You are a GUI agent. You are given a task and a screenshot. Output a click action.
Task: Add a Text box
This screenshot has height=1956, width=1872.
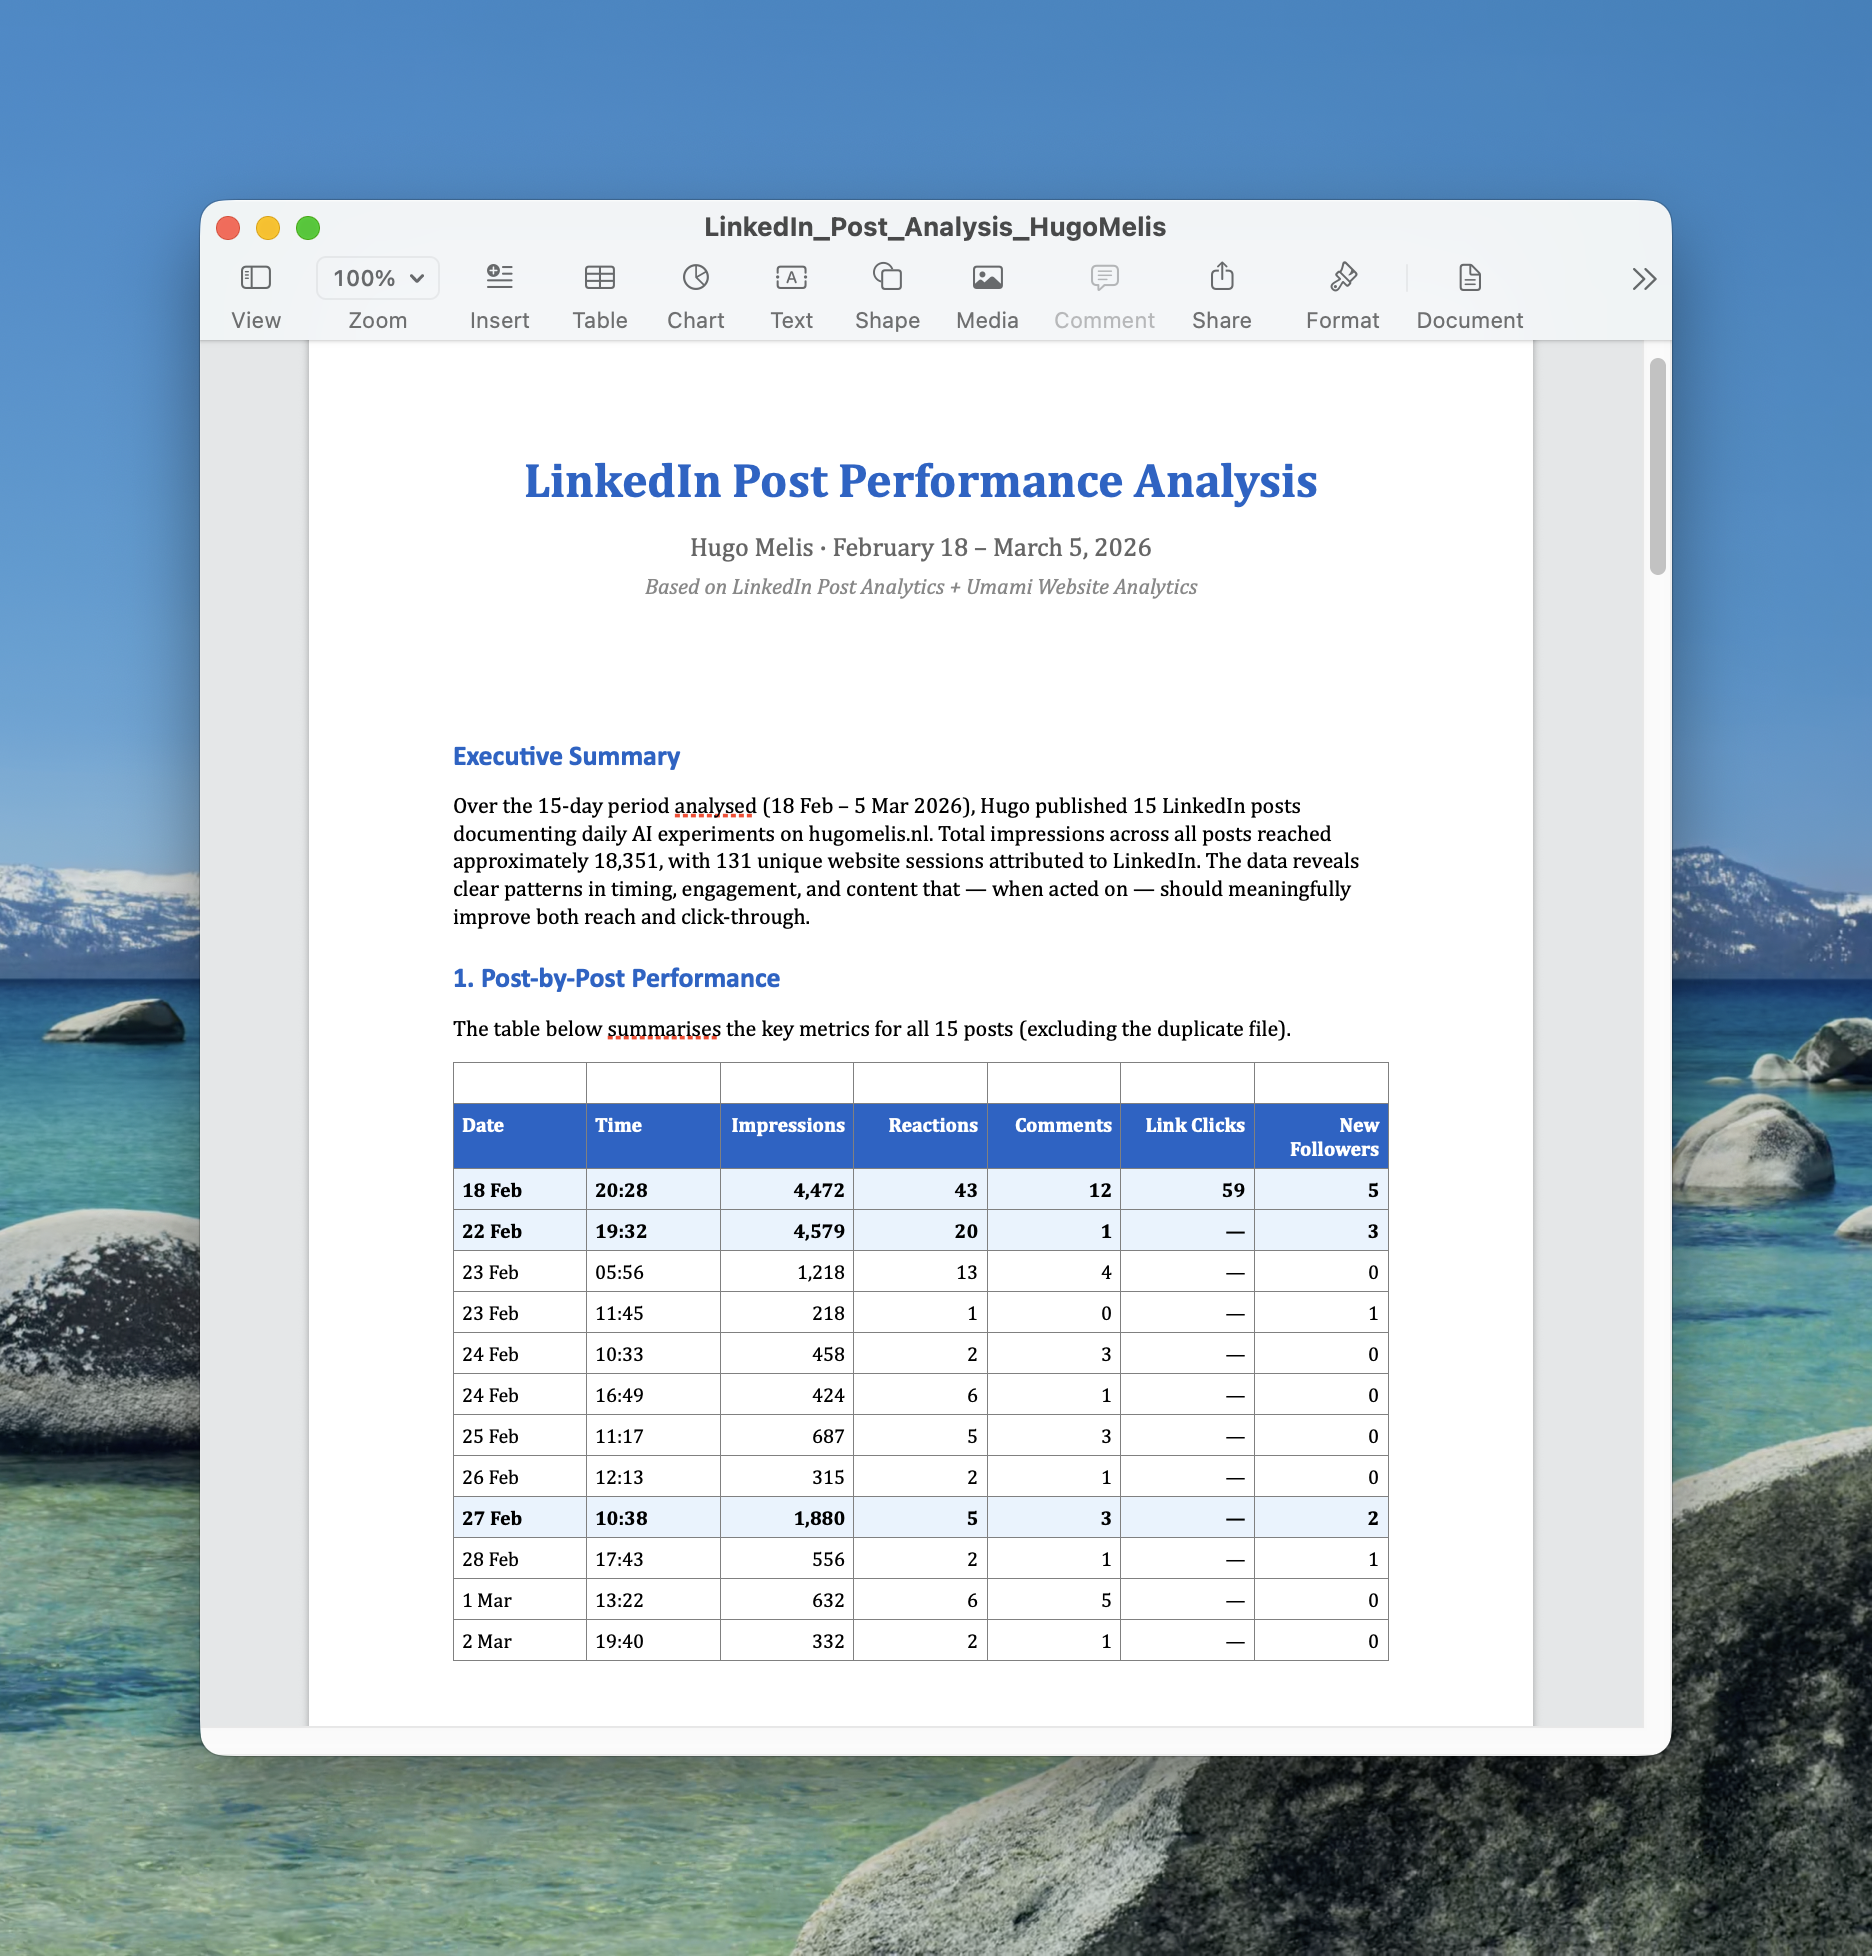(791, 278)
